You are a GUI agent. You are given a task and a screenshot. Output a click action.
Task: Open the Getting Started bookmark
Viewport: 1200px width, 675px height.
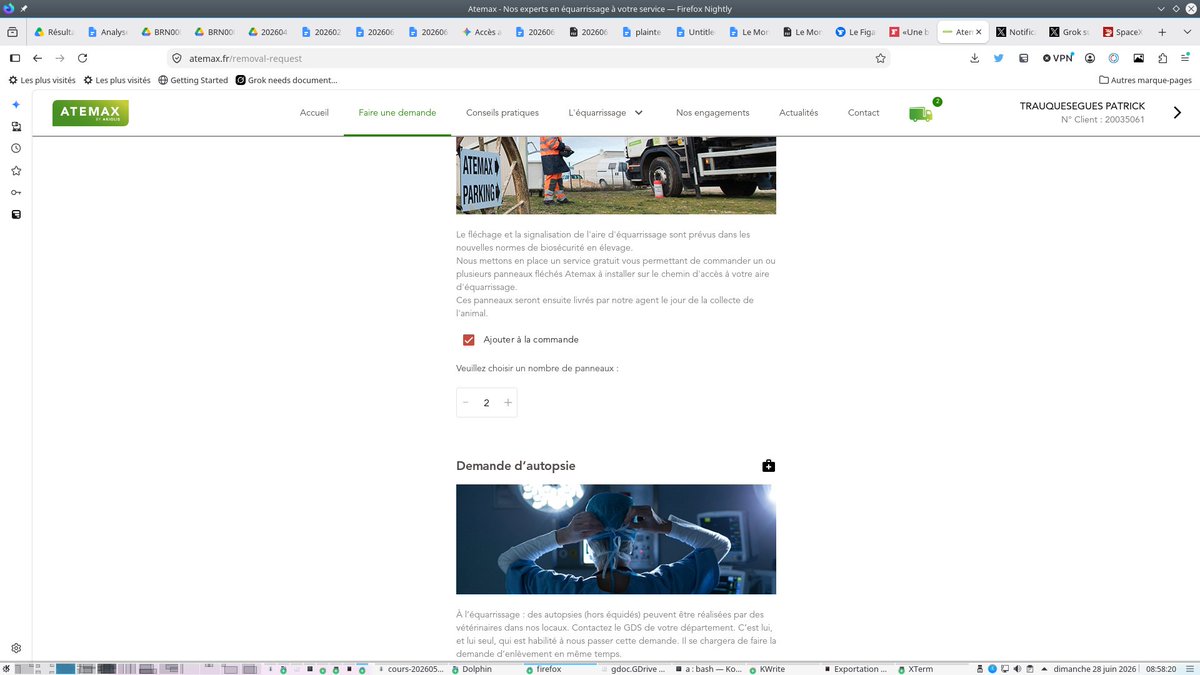click(193, 80)
